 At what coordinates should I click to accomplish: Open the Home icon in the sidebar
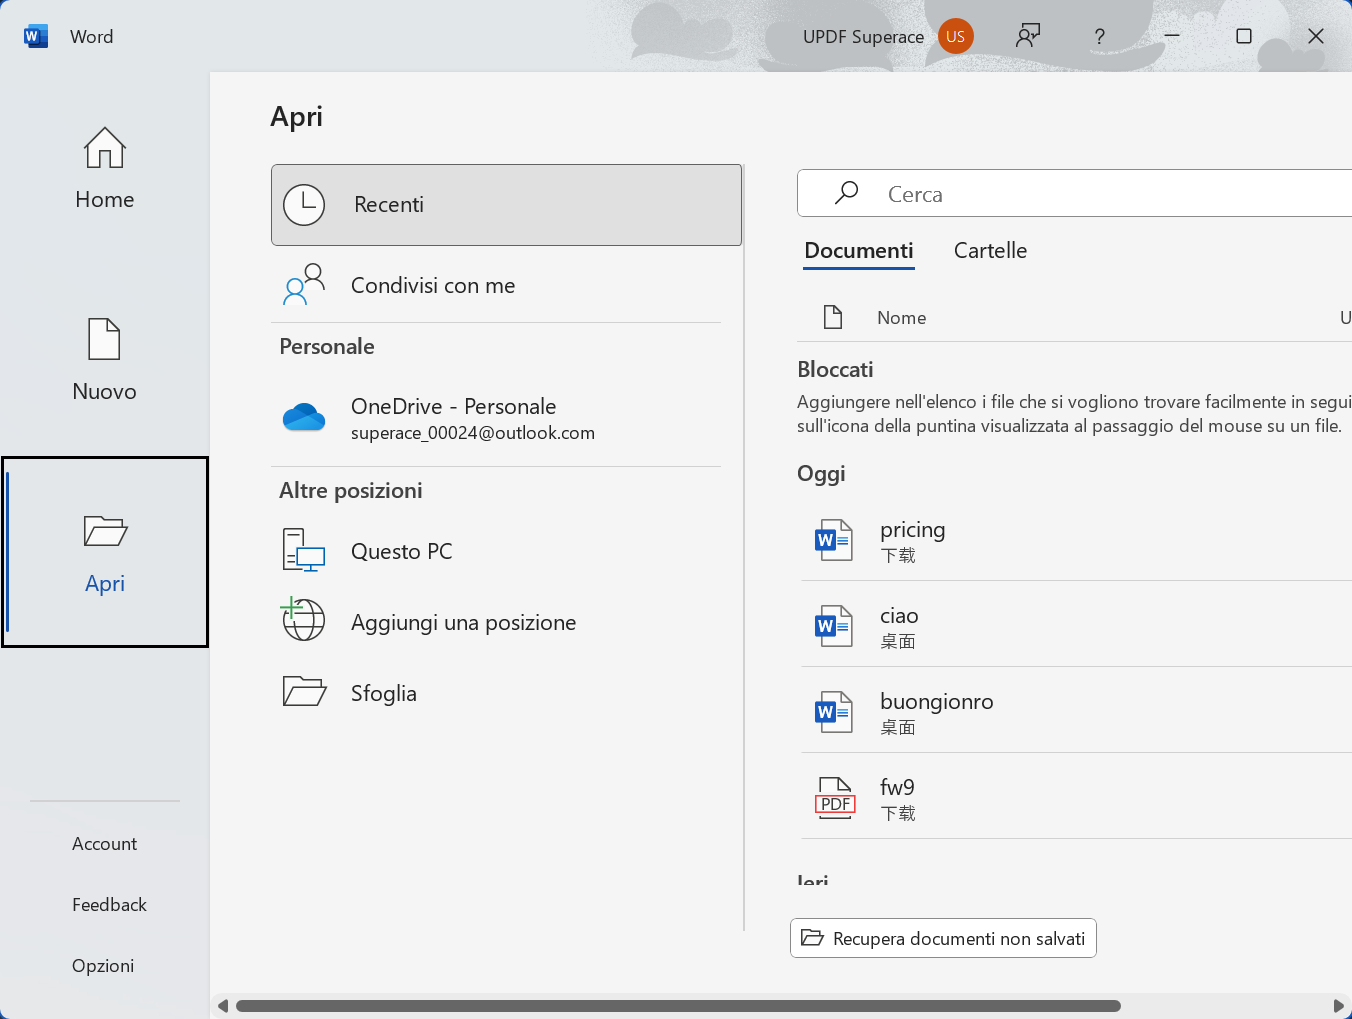(x=104, y=148)
